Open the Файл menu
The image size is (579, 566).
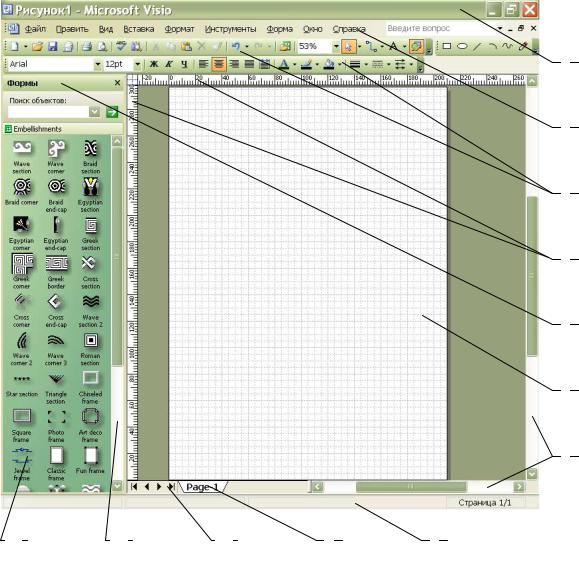35,29
